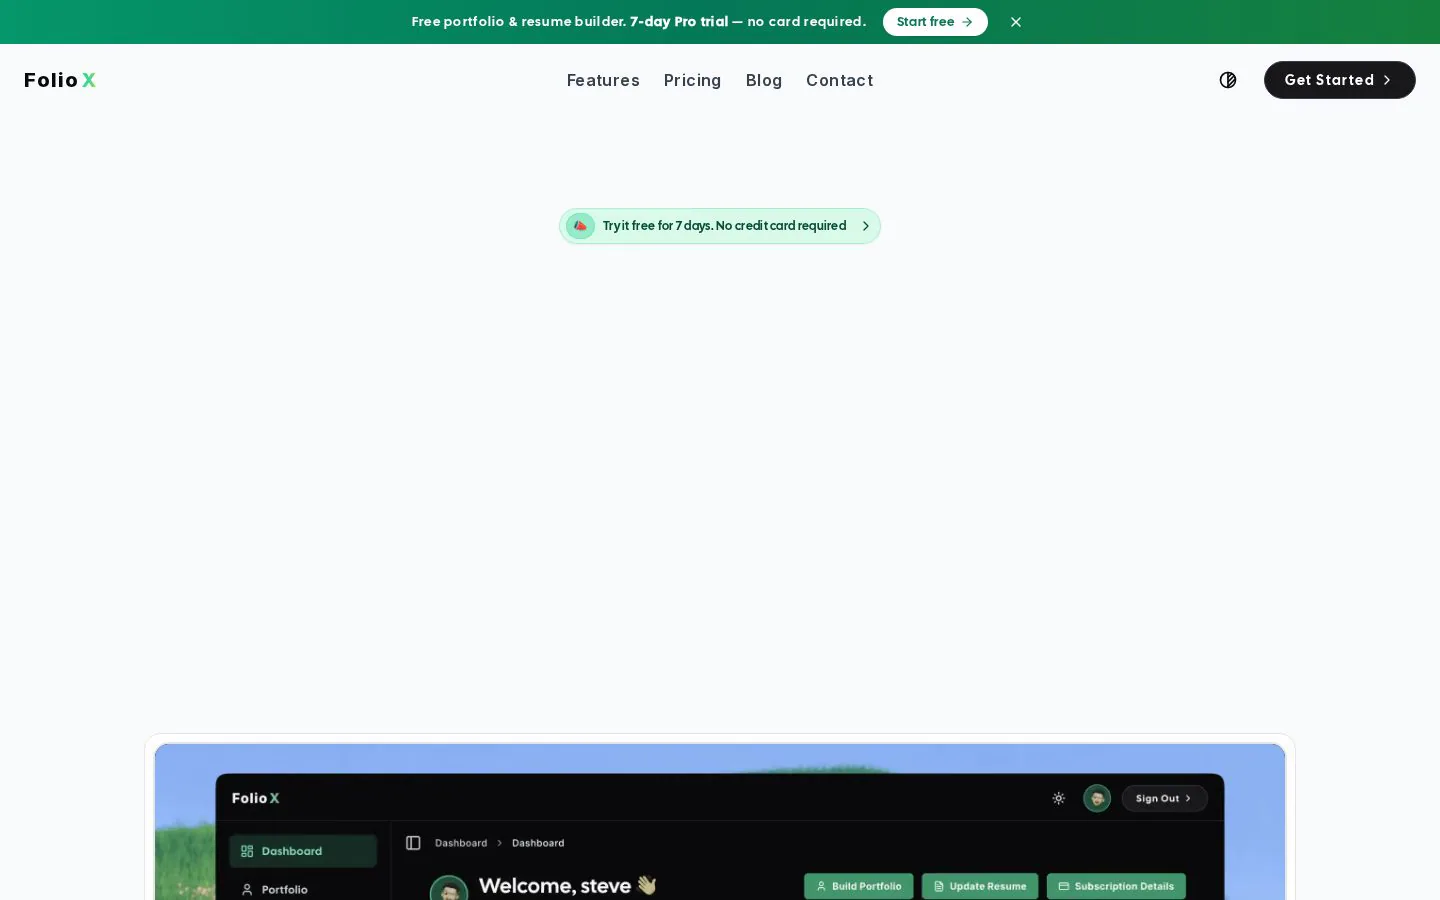
Task: Select Contact in the navigation
Action: pos(840,80)
